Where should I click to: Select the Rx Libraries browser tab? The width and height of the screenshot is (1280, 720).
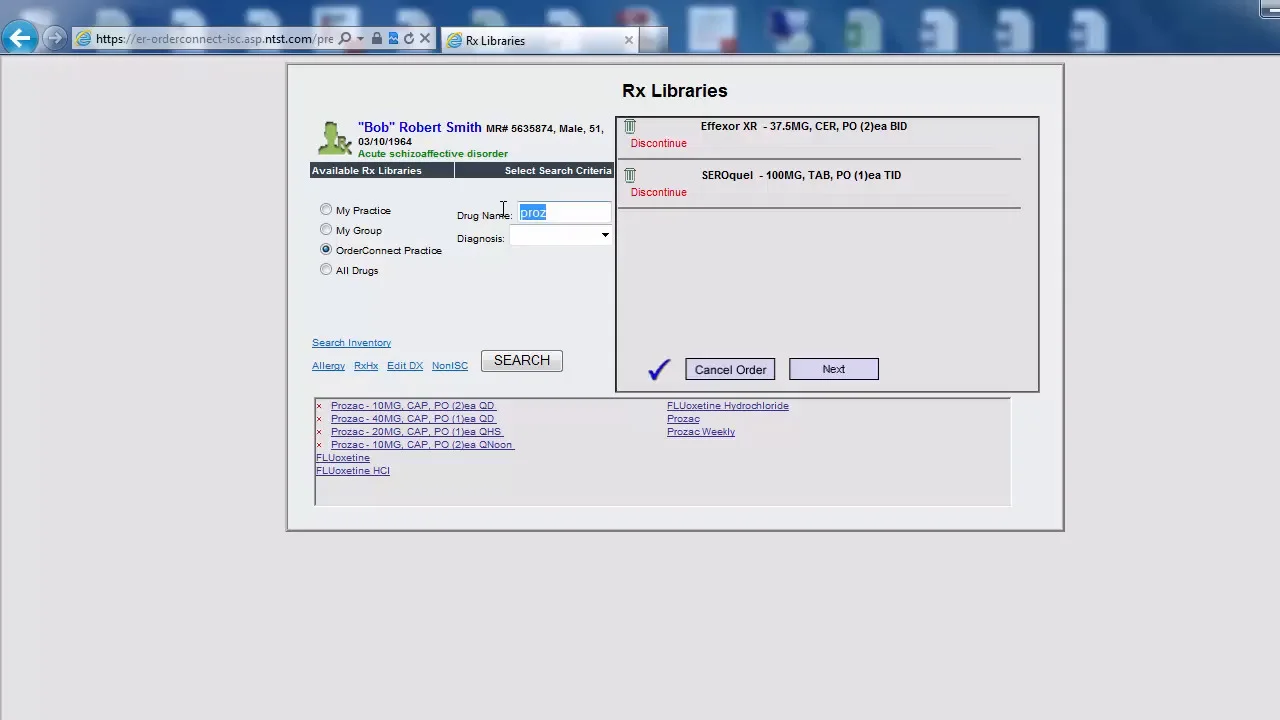(x=538, y=40)
